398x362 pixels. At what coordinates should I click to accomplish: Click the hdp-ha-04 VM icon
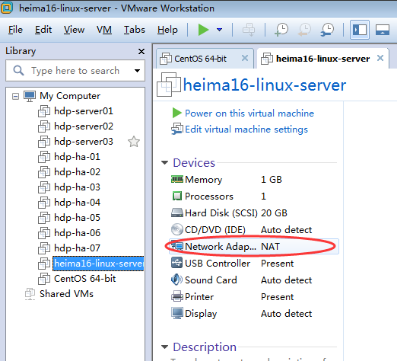(x=44, y=202)
